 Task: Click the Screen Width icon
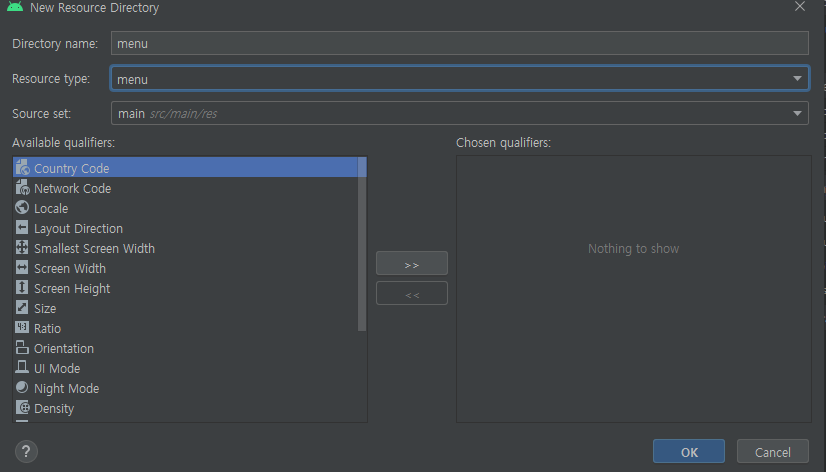pyautogui.click(x=22, y=268)
